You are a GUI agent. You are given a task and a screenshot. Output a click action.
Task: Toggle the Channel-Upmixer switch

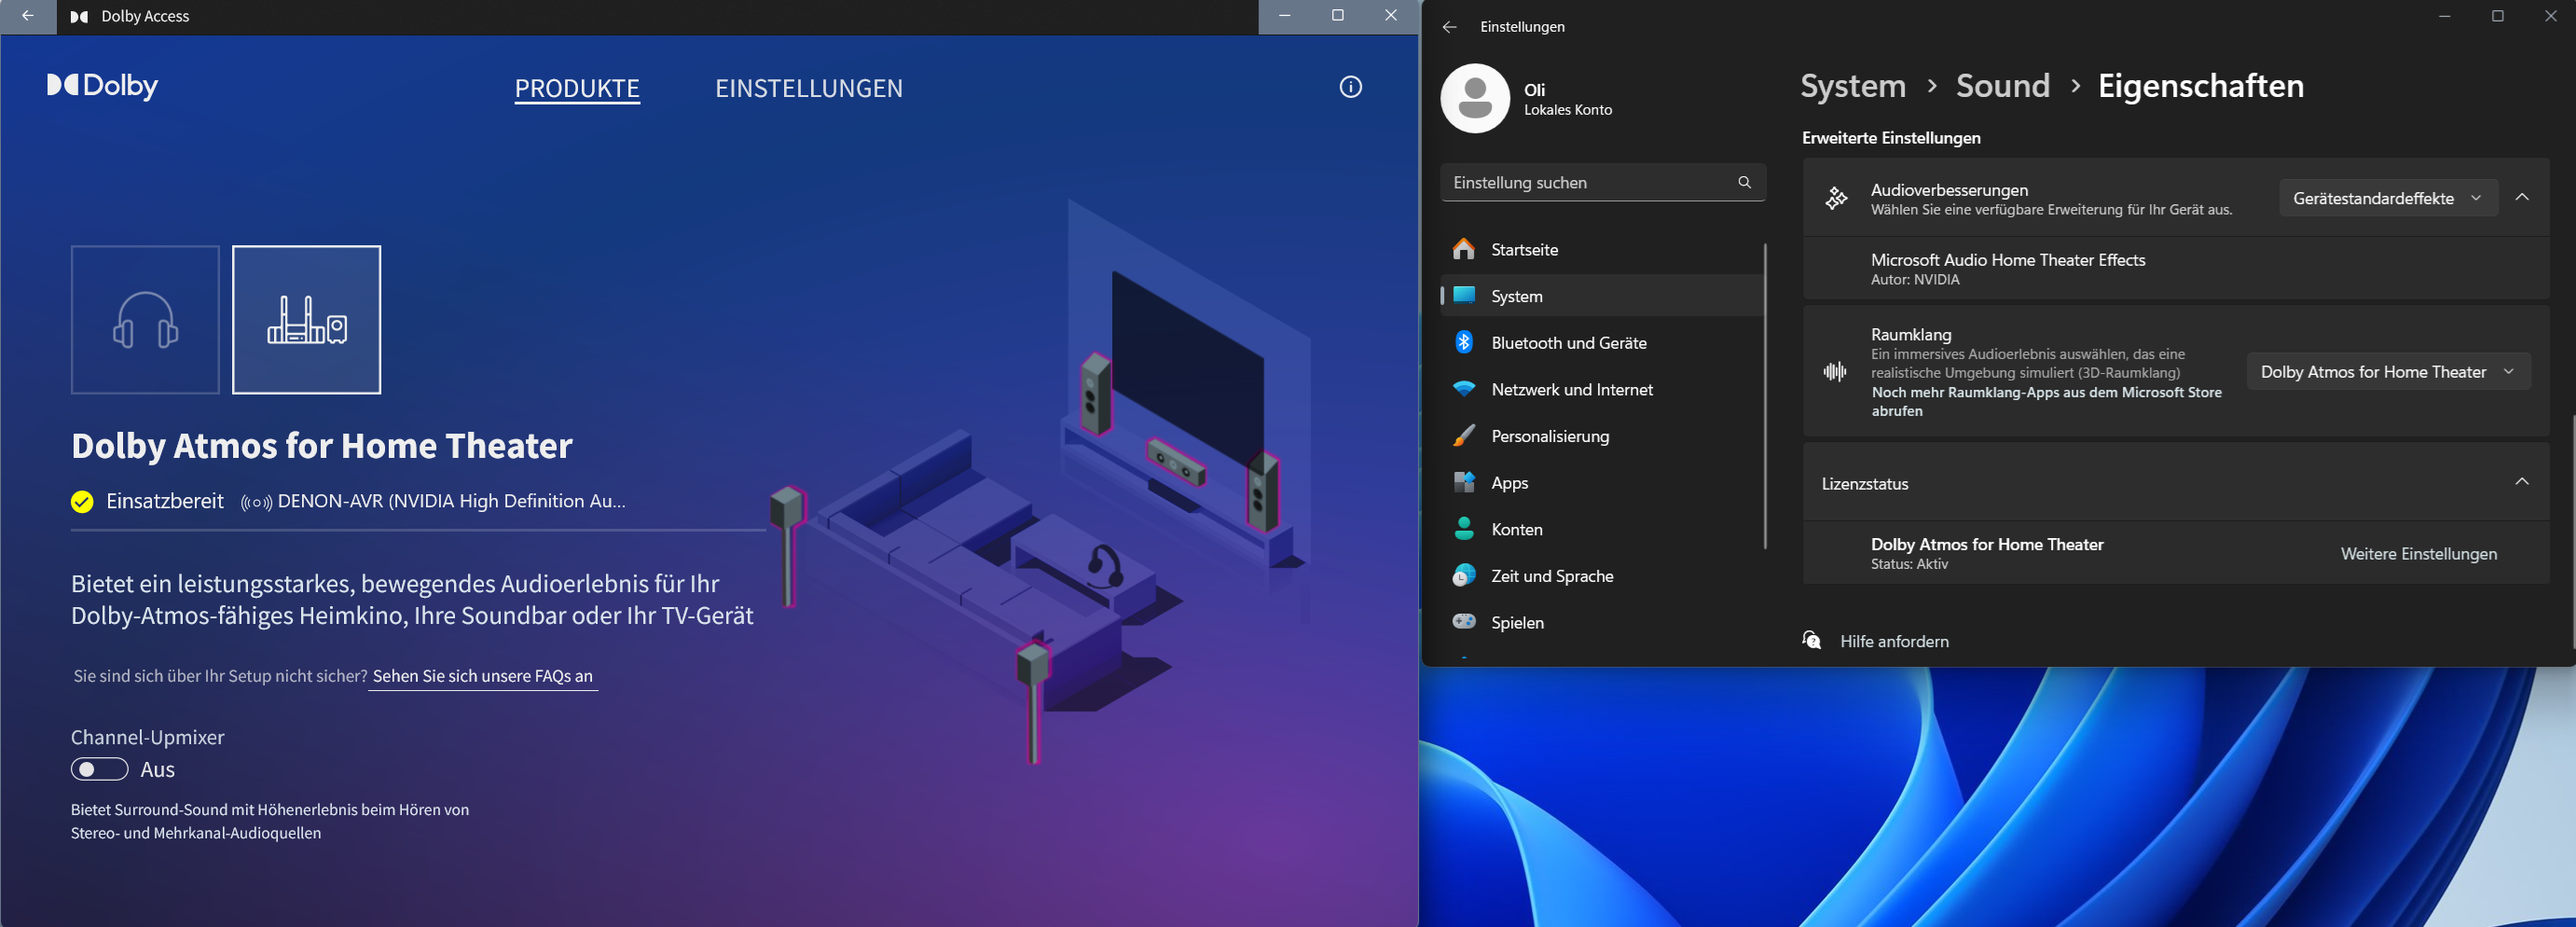click(99, 769)
